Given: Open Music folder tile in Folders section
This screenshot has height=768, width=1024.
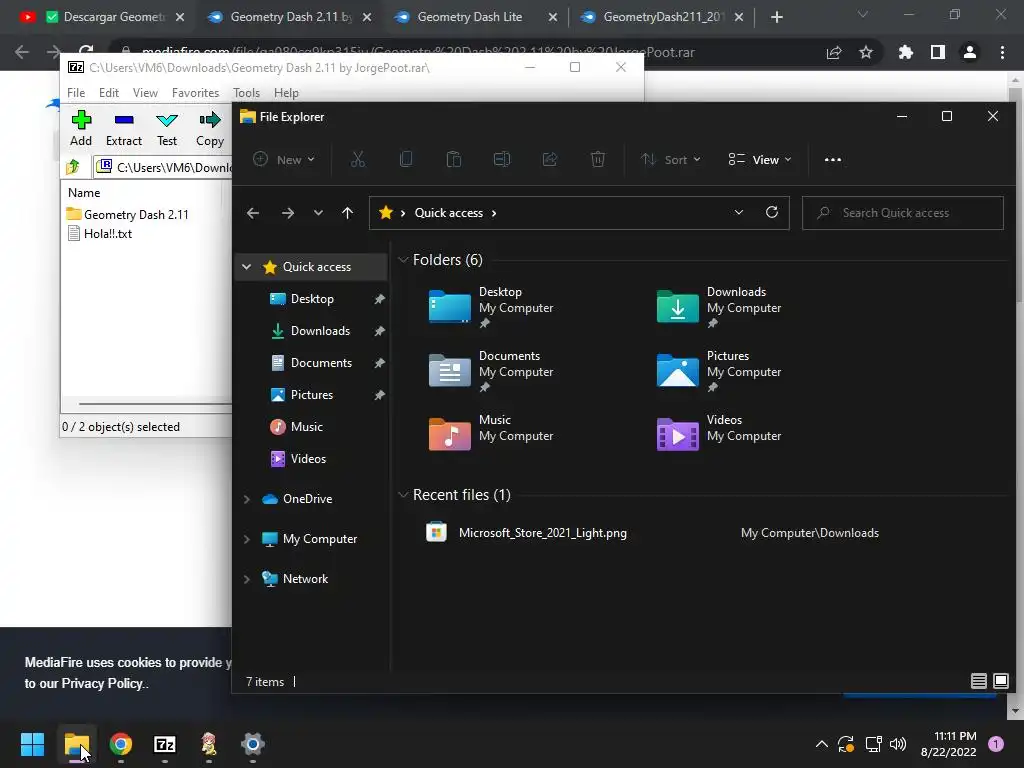Looking at the screenshot, I should pyautogui.click(x=491, y=434).
